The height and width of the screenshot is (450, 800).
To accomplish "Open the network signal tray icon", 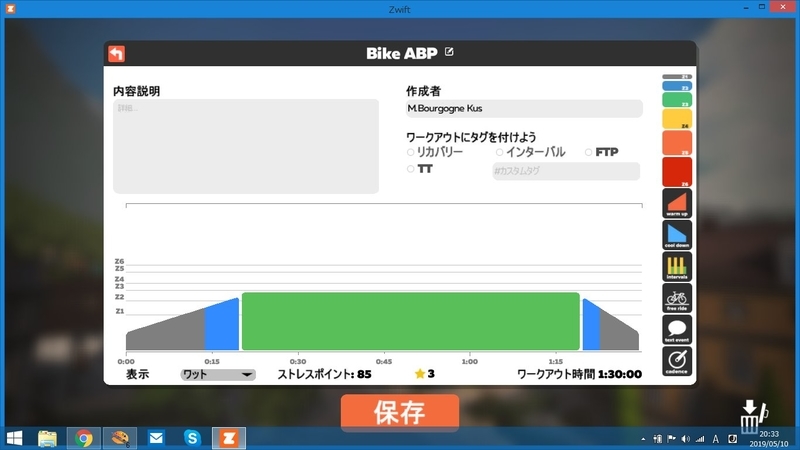I will click(x=700, y=439).
